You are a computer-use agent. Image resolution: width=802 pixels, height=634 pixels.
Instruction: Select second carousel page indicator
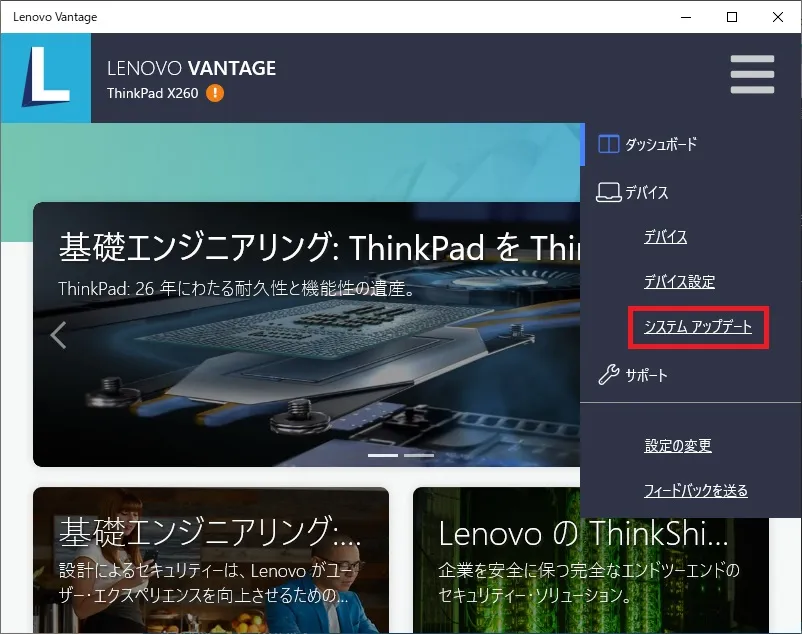click(x=419, y=455)
